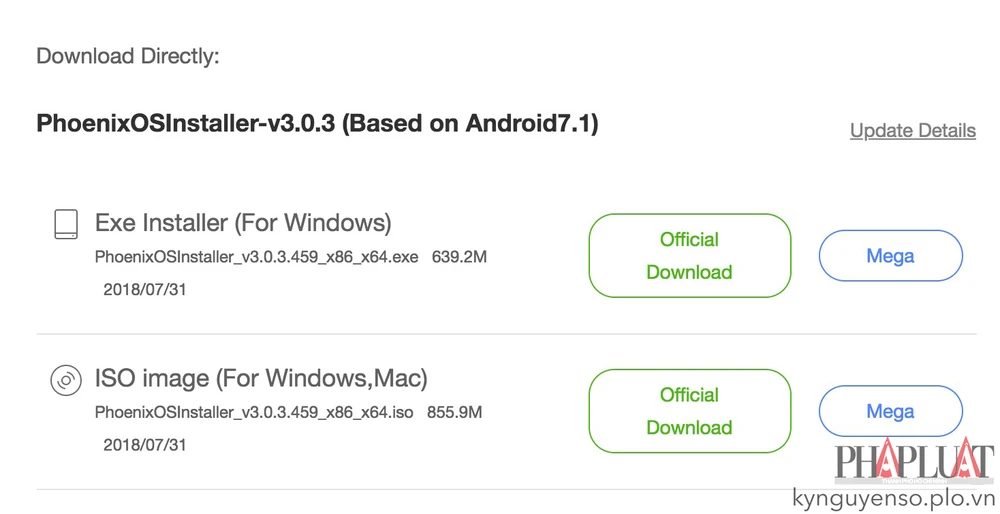Click the 639.2M file size text
This screenshot has width=1000, height=514.
tap(459, 257)
